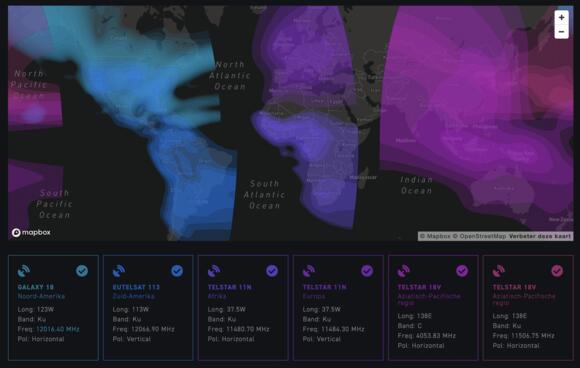580x368 pixels.
Task: Click the 12016.40 MHz frequency value
Action: click(x=58, y=329)
